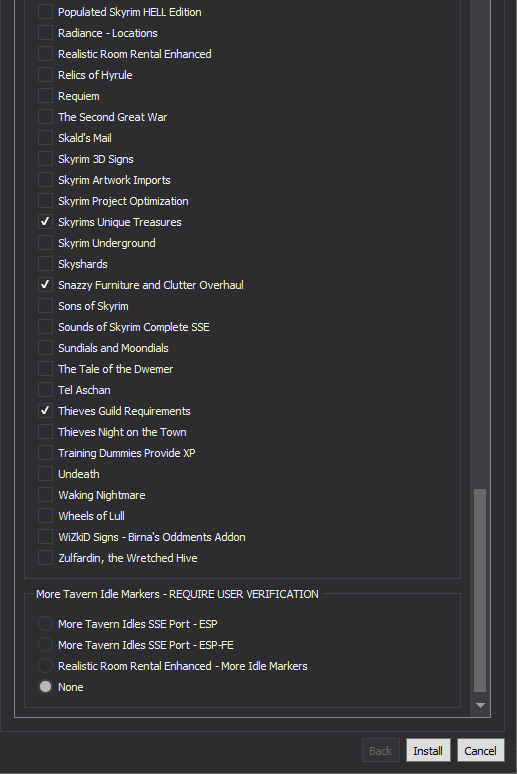The image size is (517, 774).
Task: Tick the Wheels of Lull checkbox
Action: [x=45, y=516]
